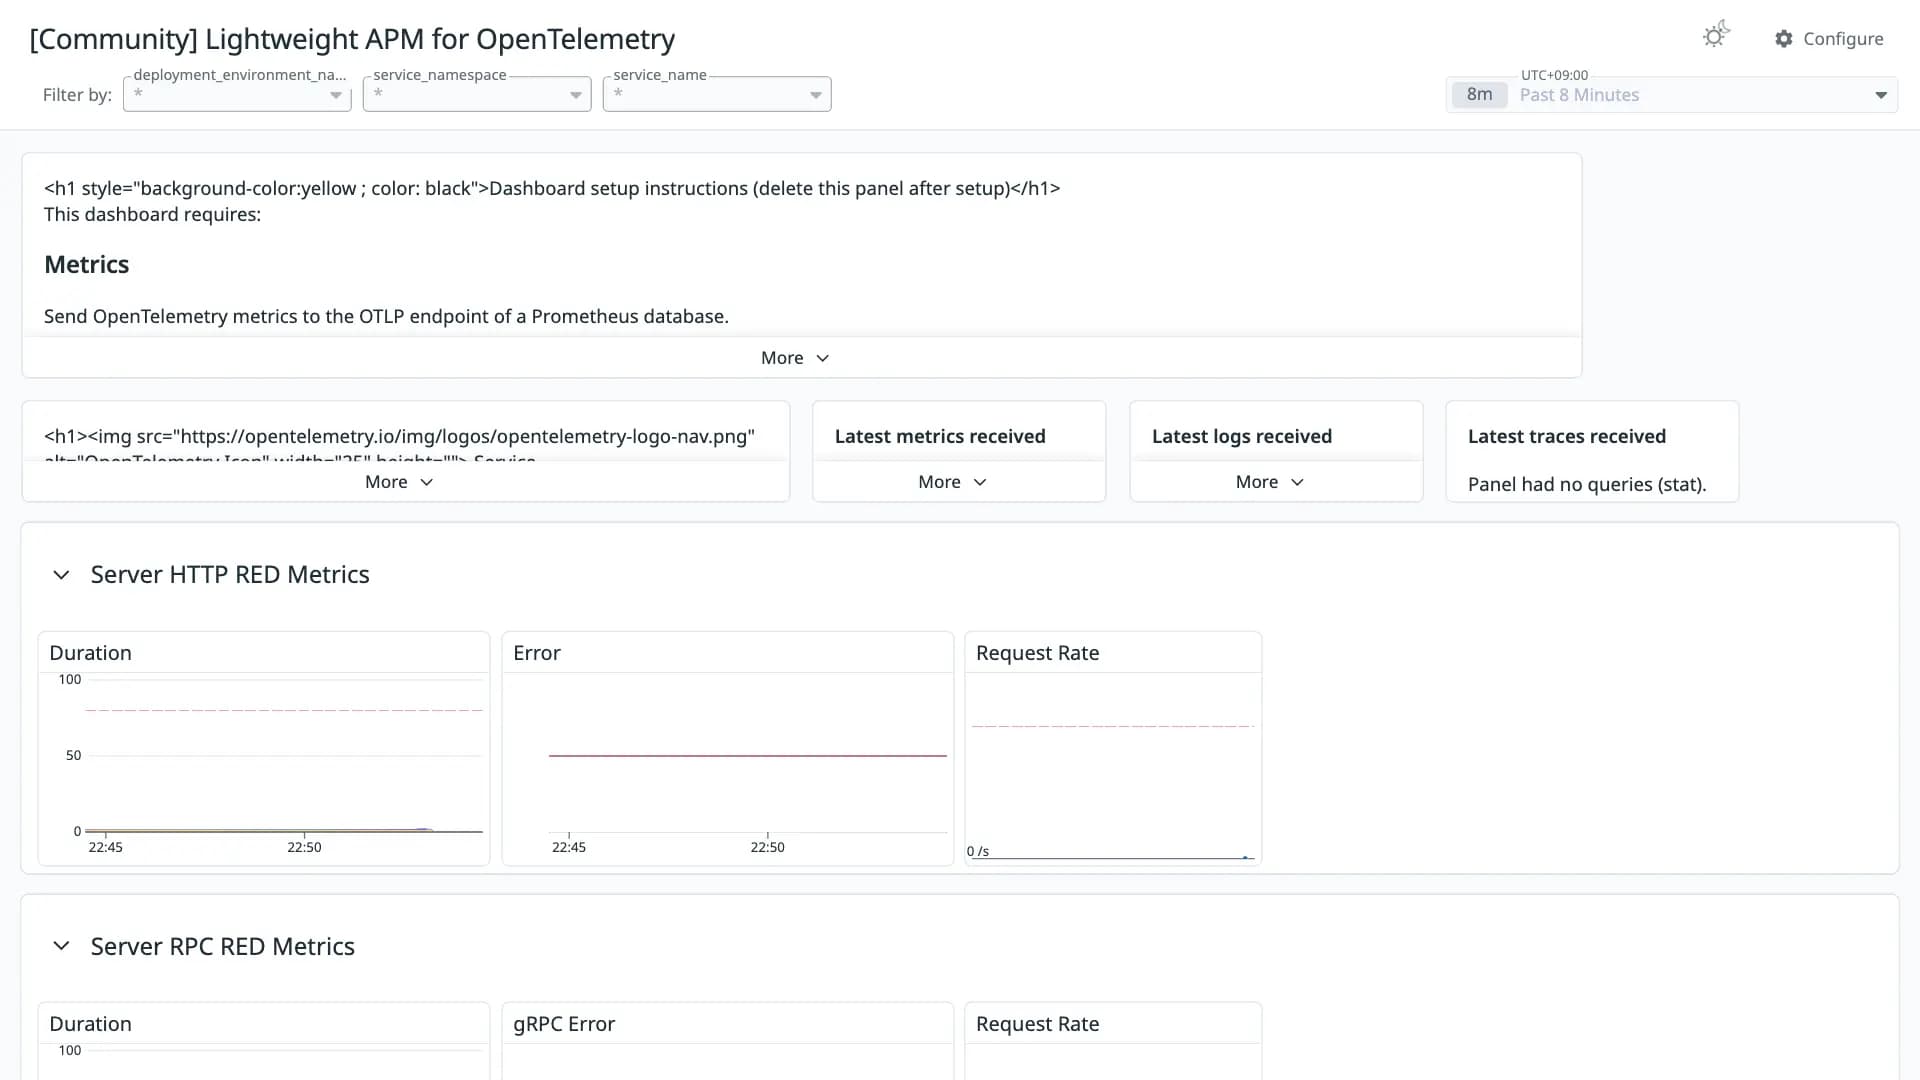Image resolution: width=1920 pixels, height=1080 pixels.
Task: Toggle the light/dark theme sun icon
Action: pyautogui.click(x=1716, y=36)
